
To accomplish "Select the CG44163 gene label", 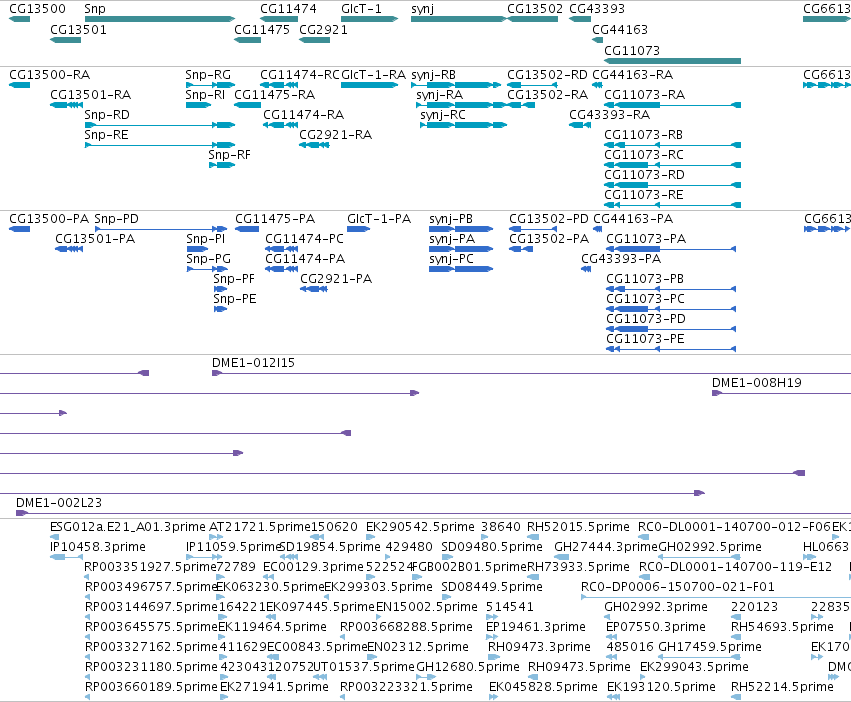I will coord(620,29).
